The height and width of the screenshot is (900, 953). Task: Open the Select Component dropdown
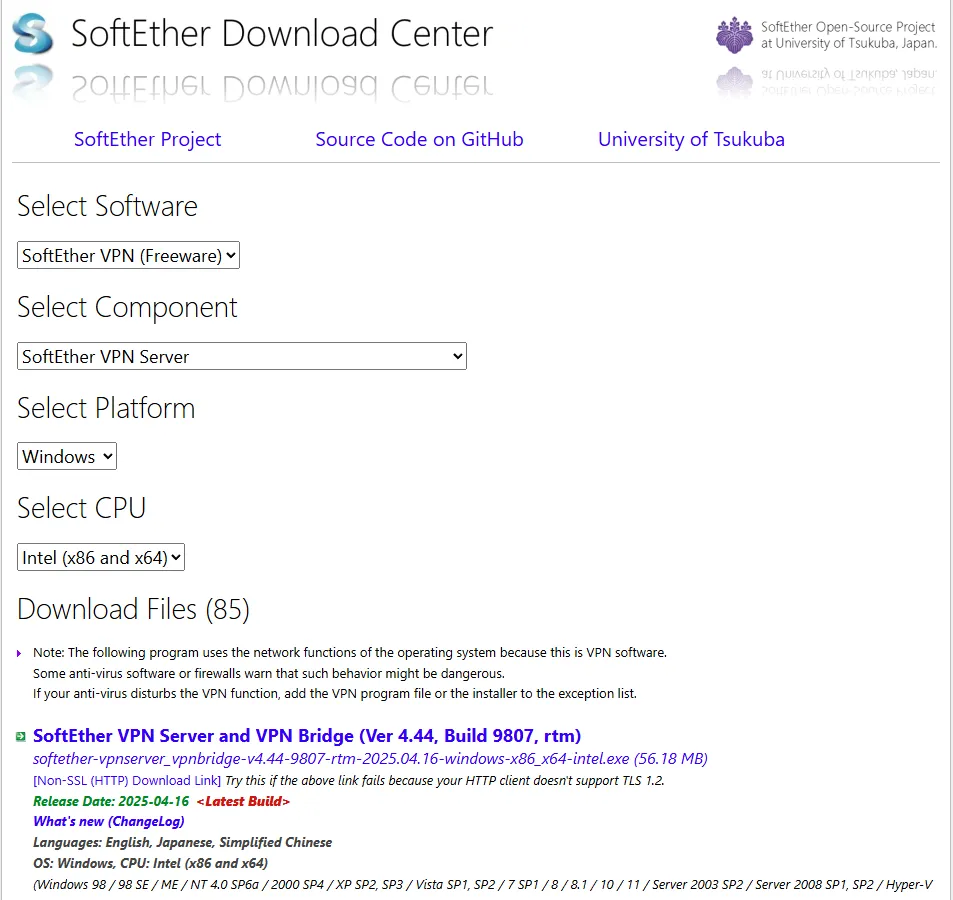(242, 356)
